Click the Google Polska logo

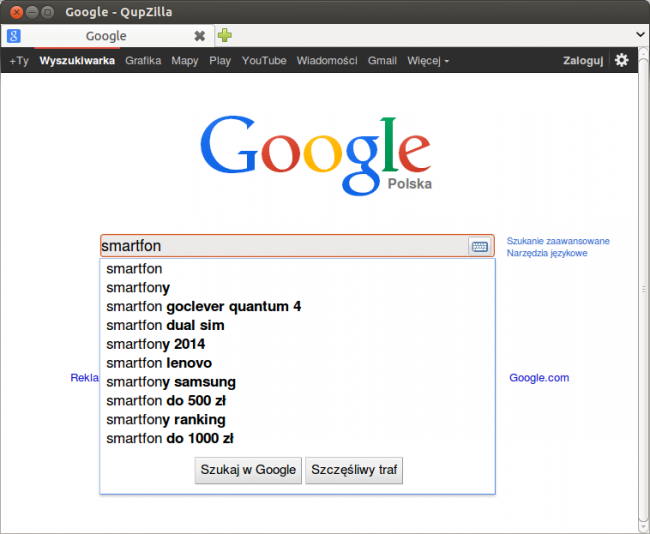click(316, 155)
